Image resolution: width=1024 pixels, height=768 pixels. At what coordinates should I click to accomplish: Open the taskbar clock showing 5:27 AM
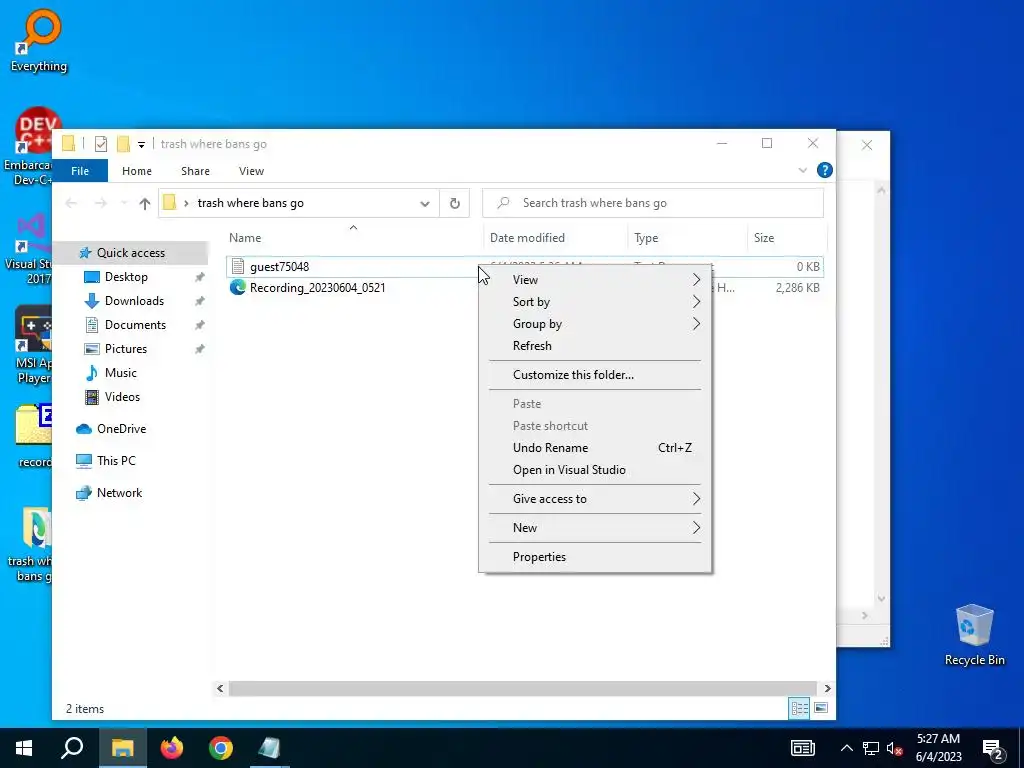point(938,748)
